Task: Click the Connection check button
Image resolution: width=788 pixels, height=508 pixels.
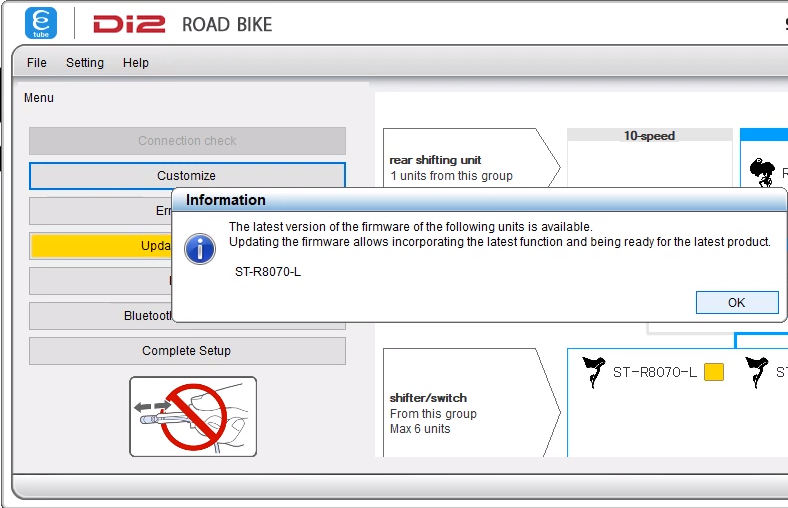Action: point(187,141)
